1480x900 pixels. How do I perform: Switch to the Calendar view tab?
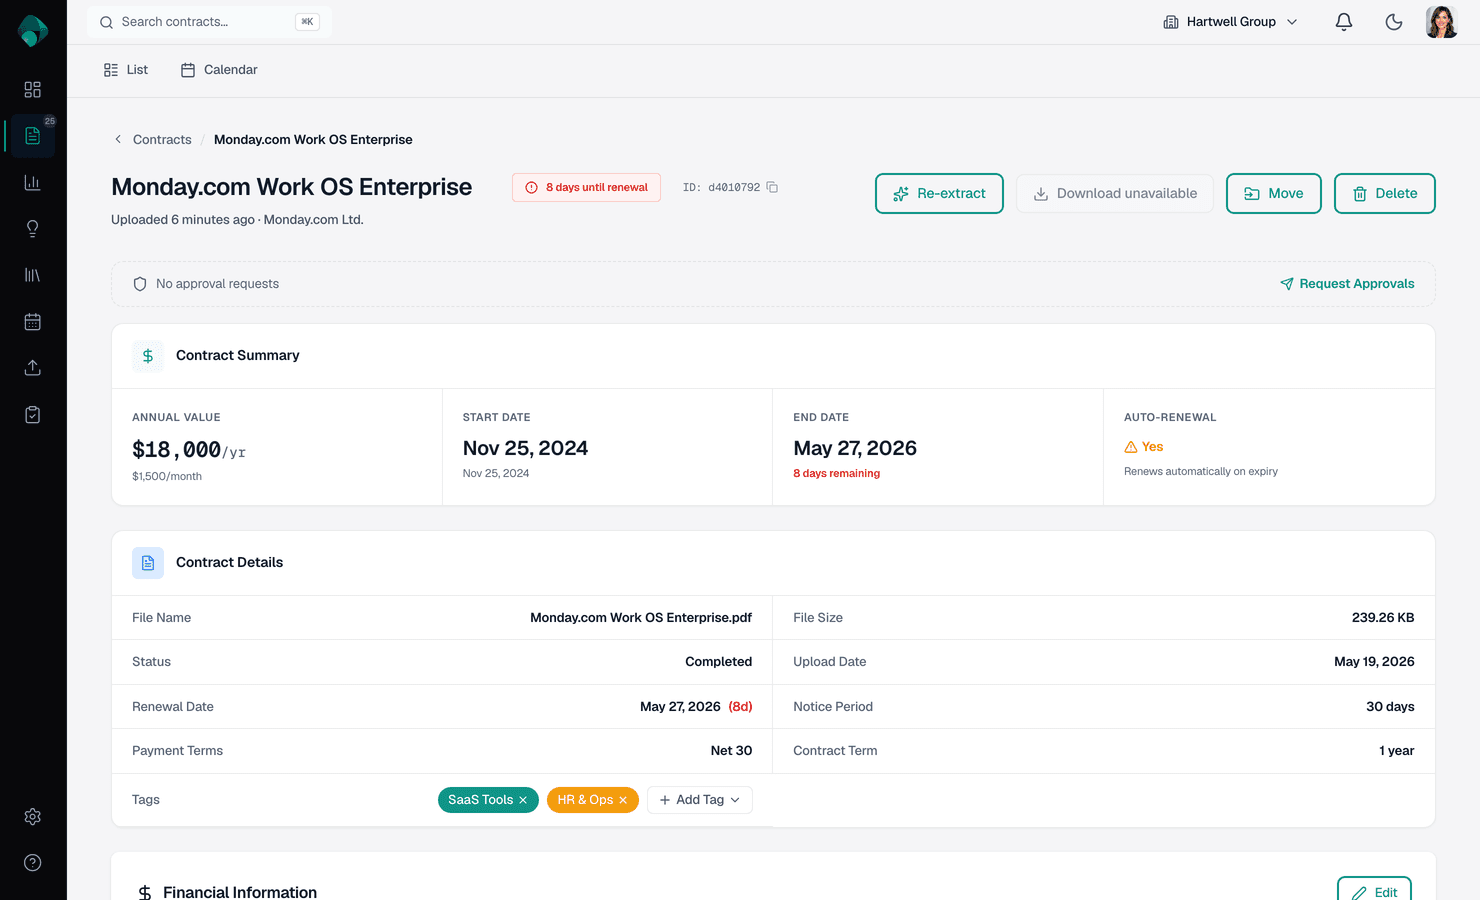click(x=219, y=70)
